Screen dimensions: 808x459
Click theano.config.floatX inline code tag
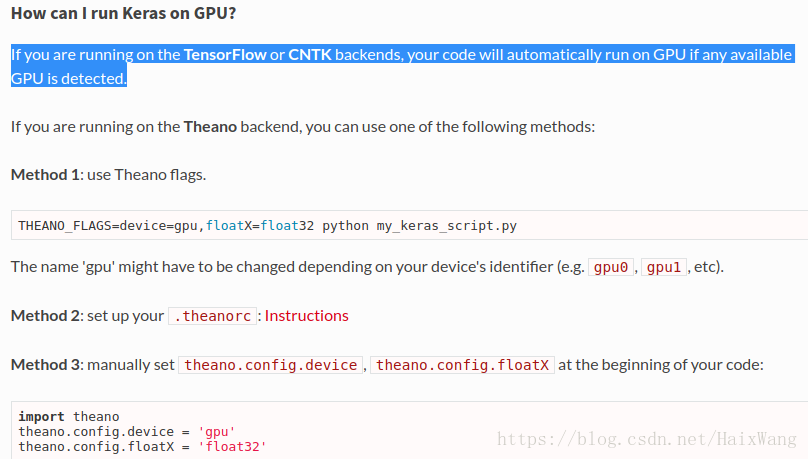(x=462, y=365)
